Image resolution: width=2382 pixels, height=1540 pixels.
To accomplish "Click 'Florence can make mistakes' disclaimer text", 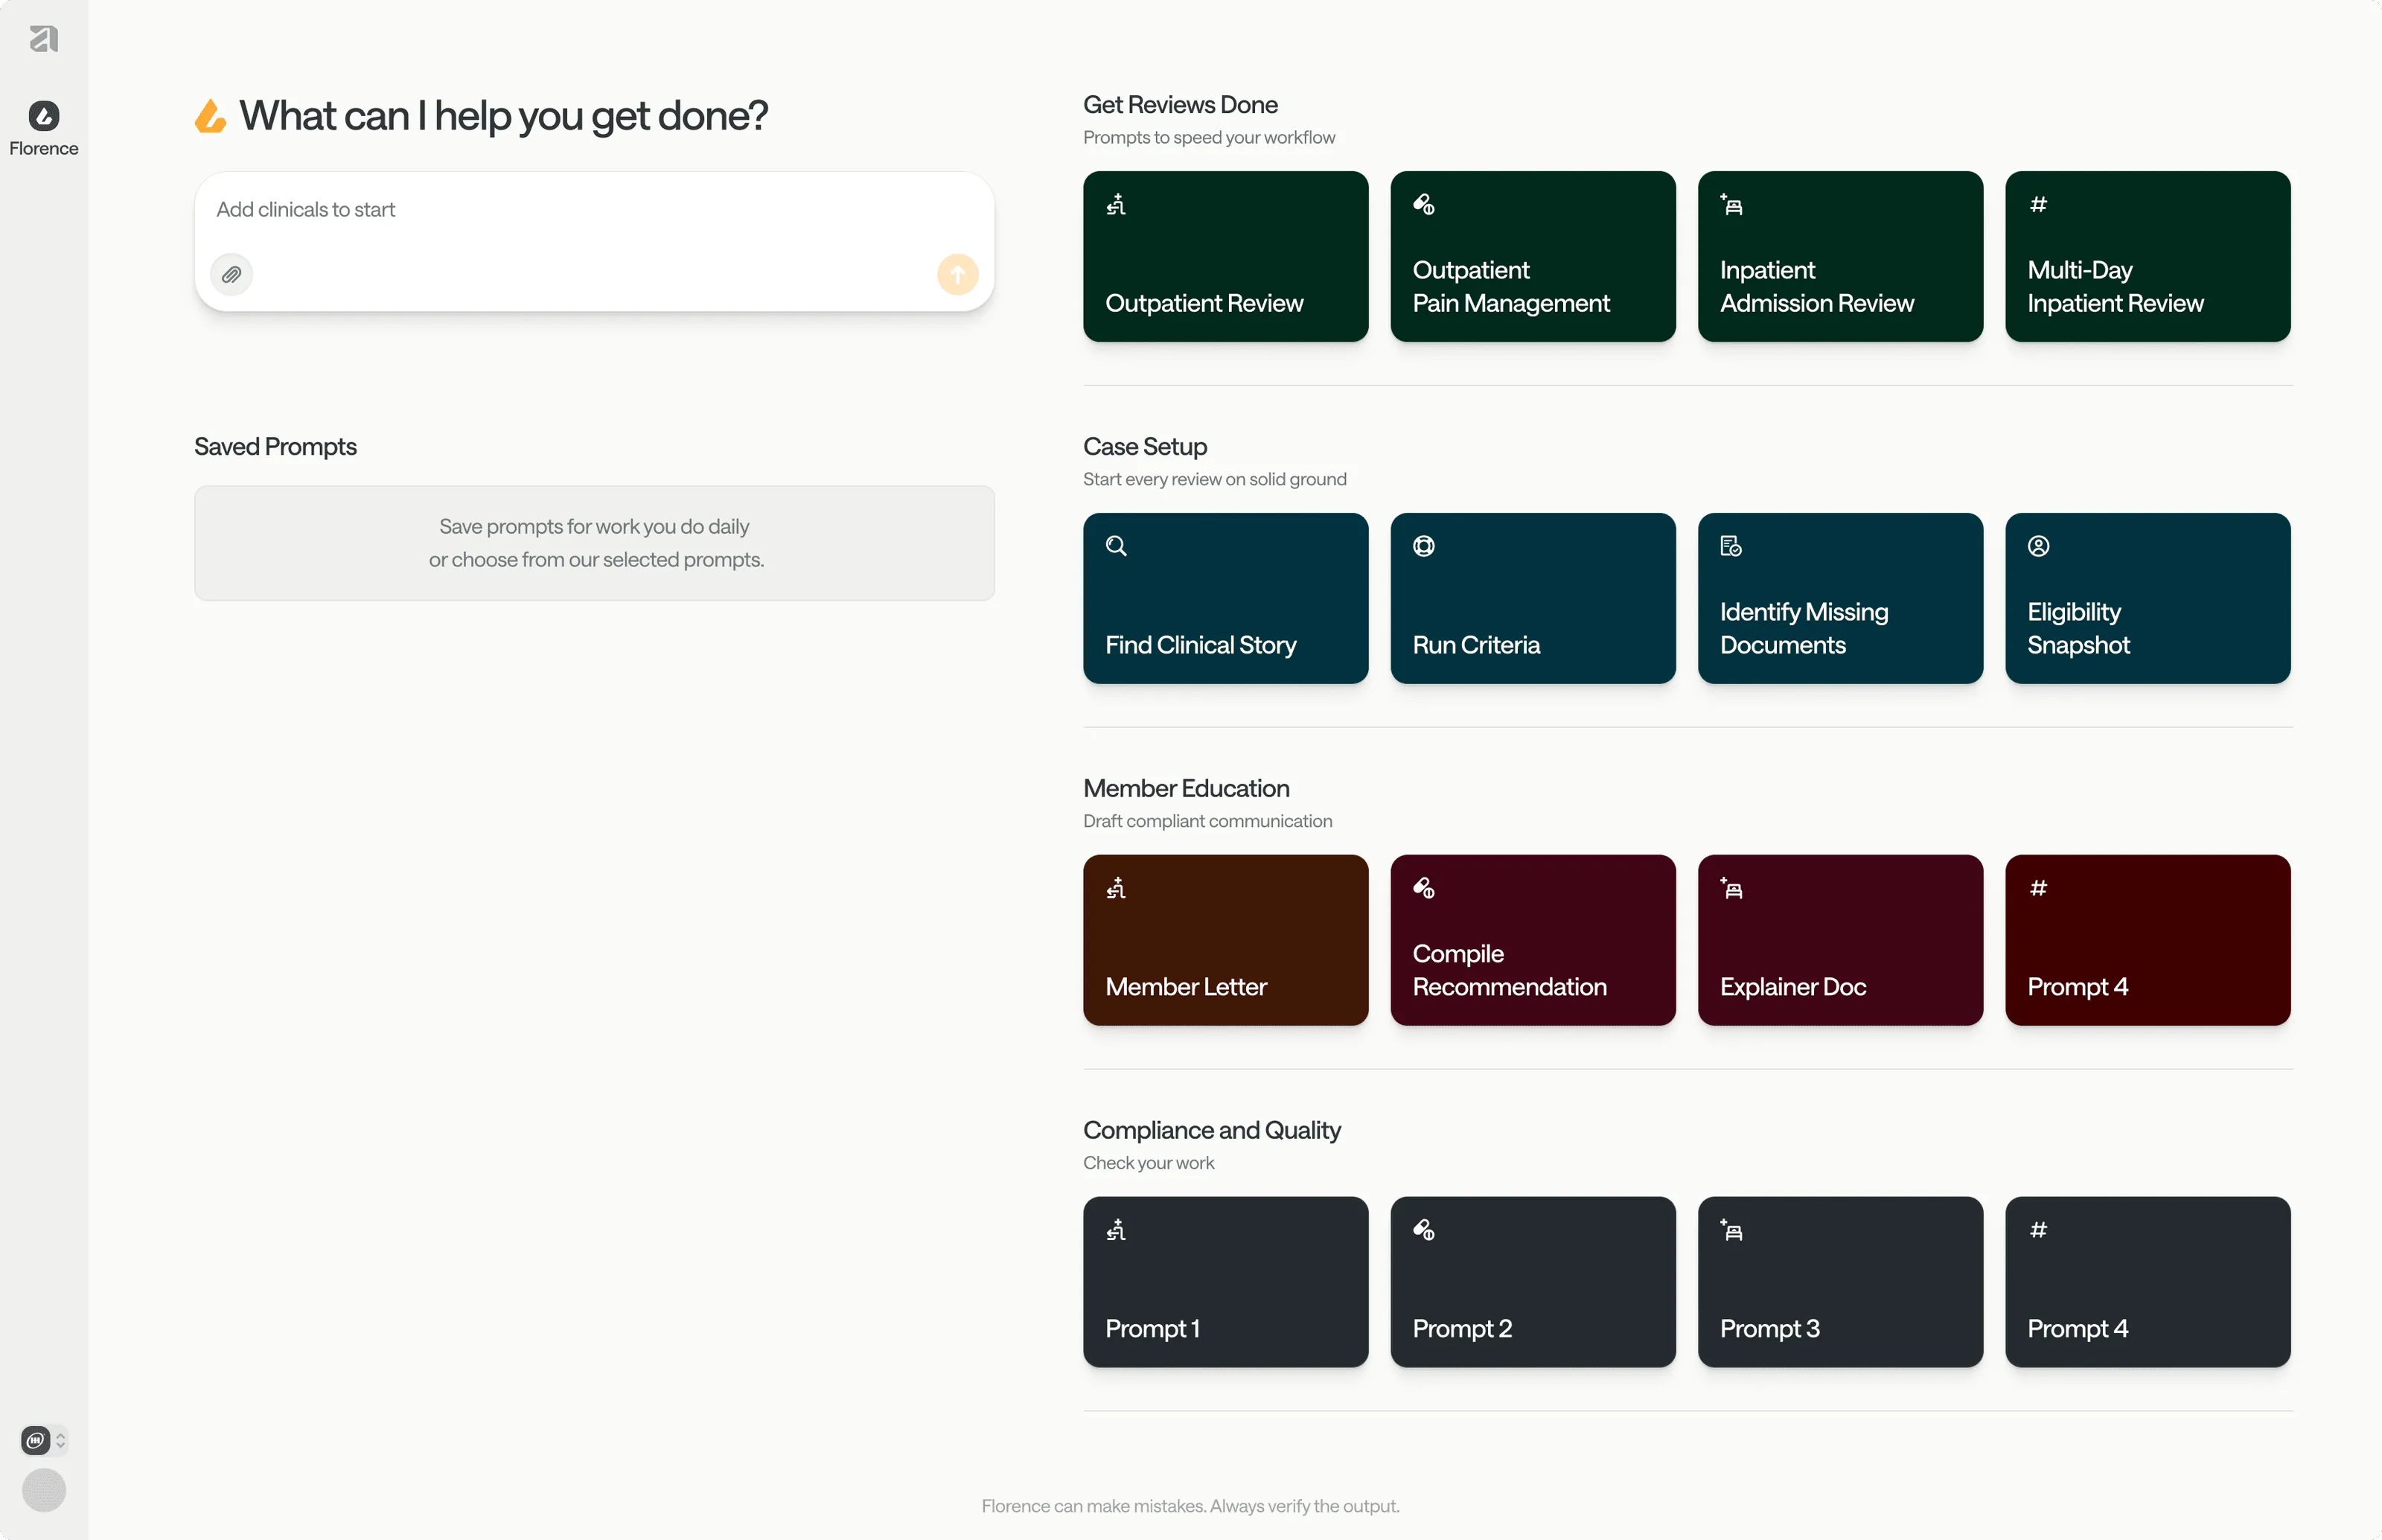I will tap(1190, 1506).
